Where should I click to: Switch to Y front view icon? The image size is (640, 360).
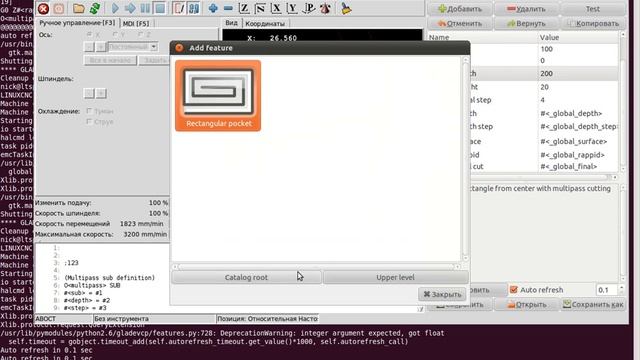tap(292, 9)
